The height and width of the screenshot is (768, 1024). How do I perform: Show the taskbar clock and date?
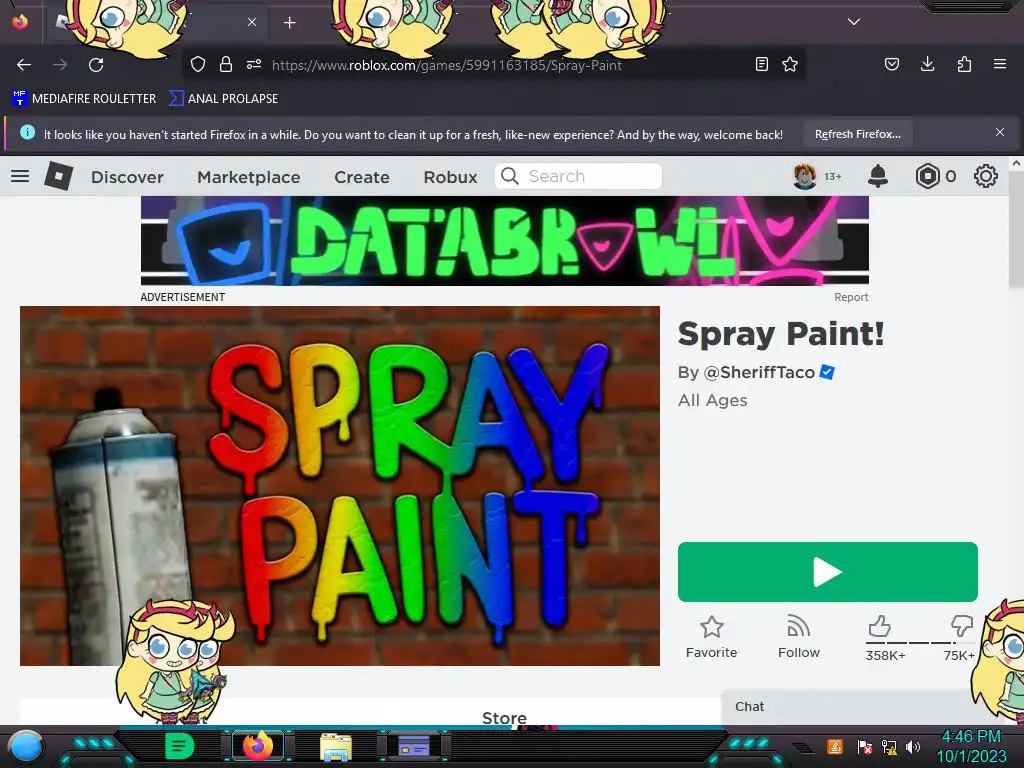pos(971,746)
